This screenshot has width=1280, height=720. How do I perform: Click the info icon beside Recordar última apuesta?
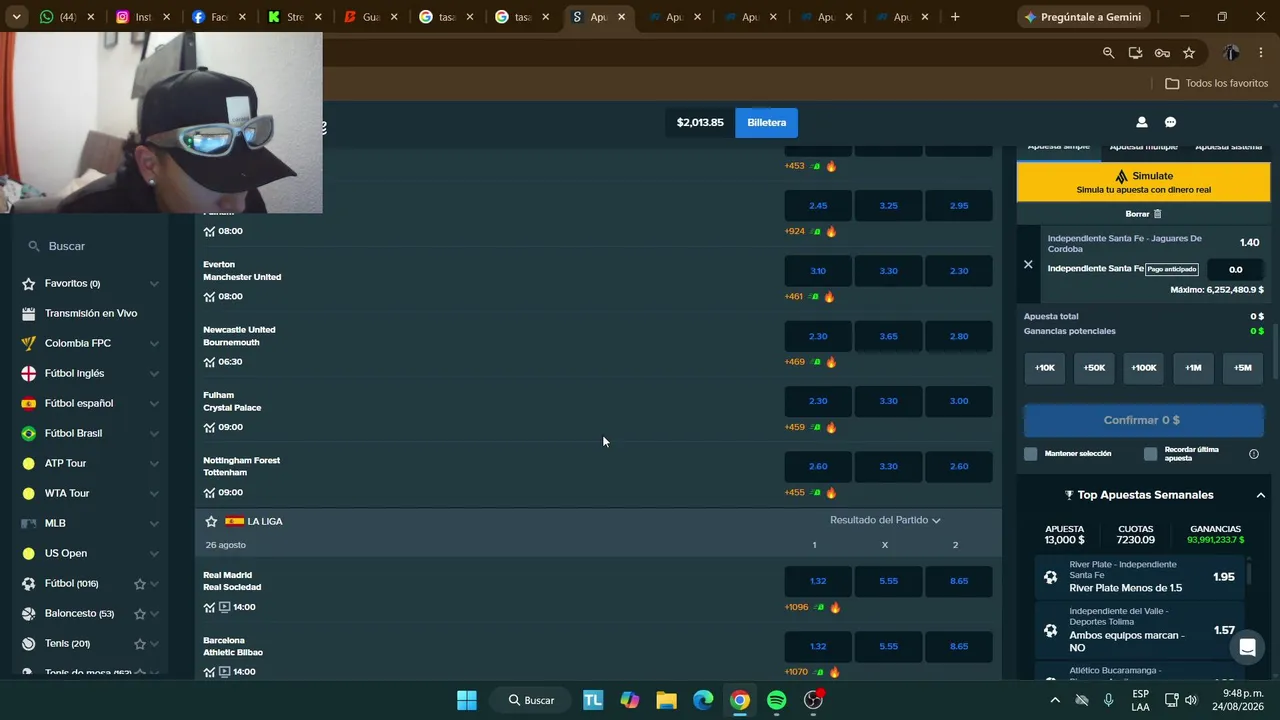[1254, 454]
